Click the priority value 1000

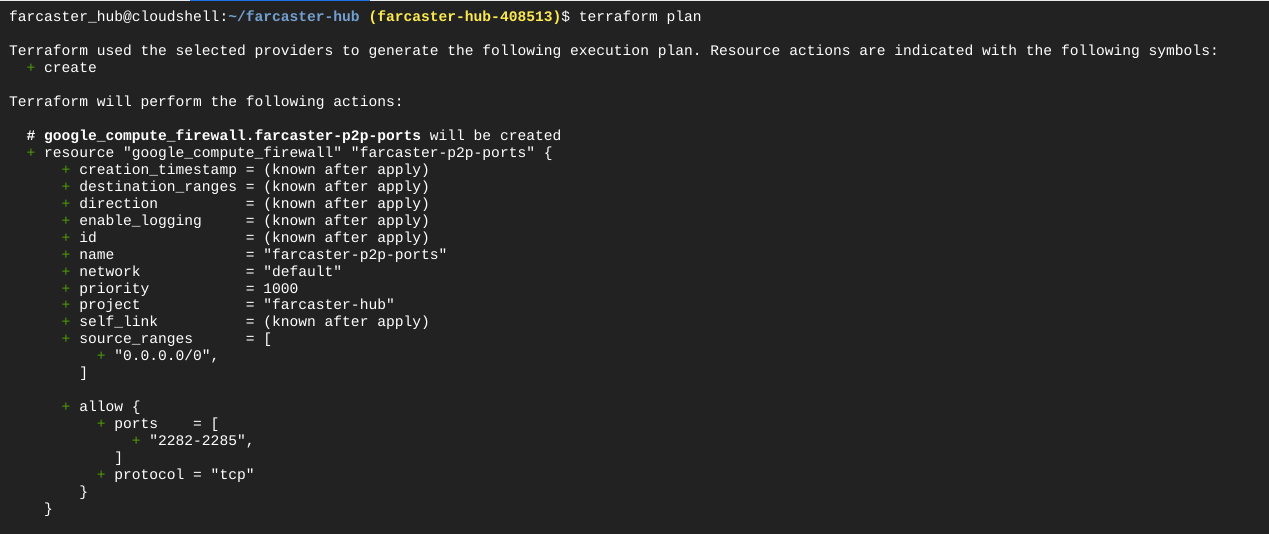[280, 289]
